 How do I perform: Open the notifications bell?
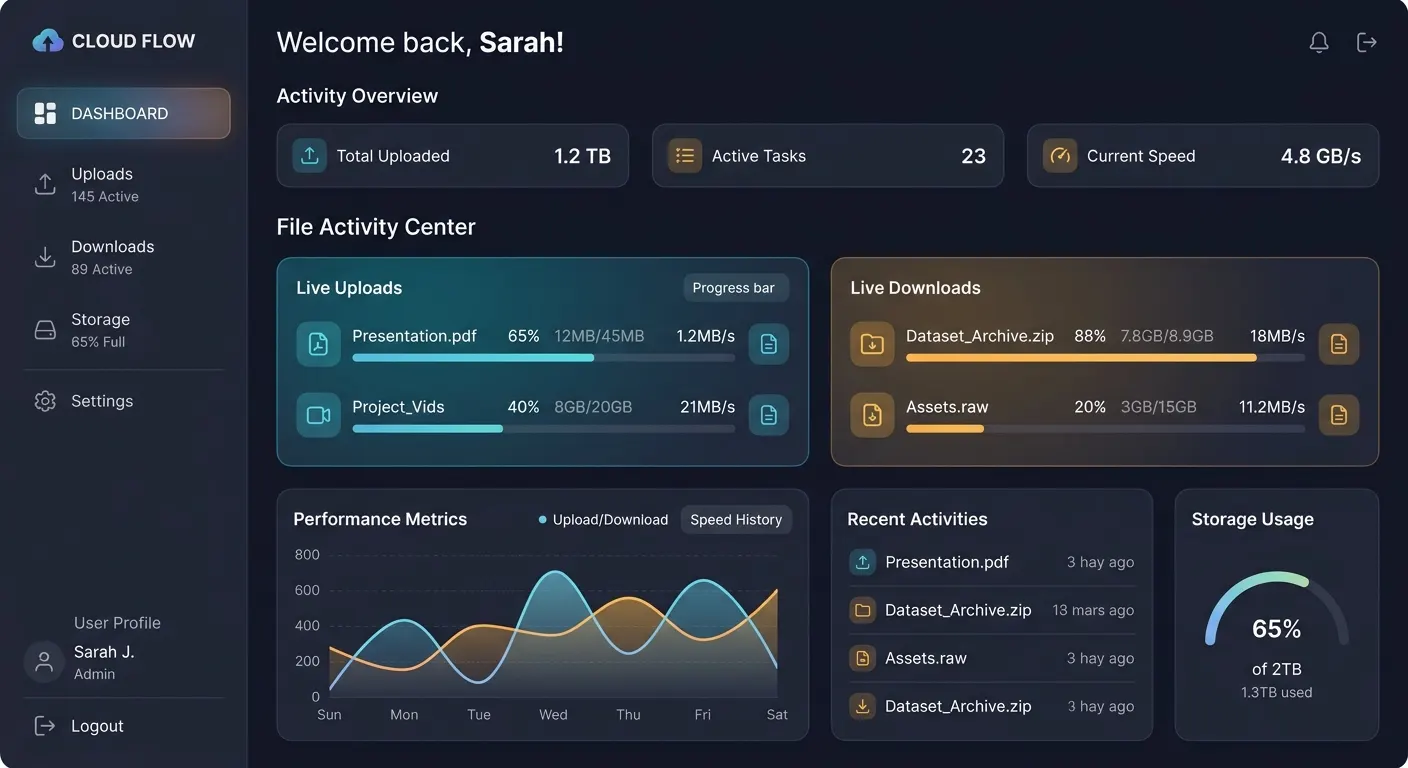[1319, 42]
